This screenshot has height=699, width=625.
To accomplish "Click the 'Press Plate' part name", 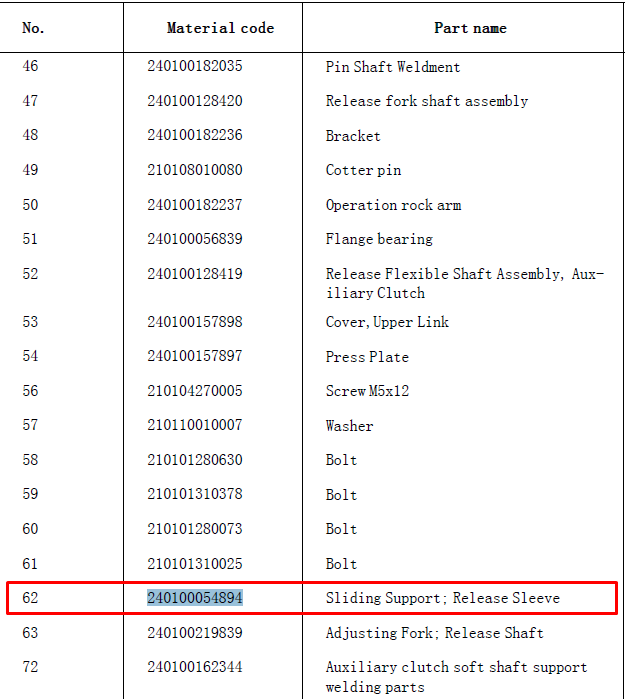I will tap(367, 357).
